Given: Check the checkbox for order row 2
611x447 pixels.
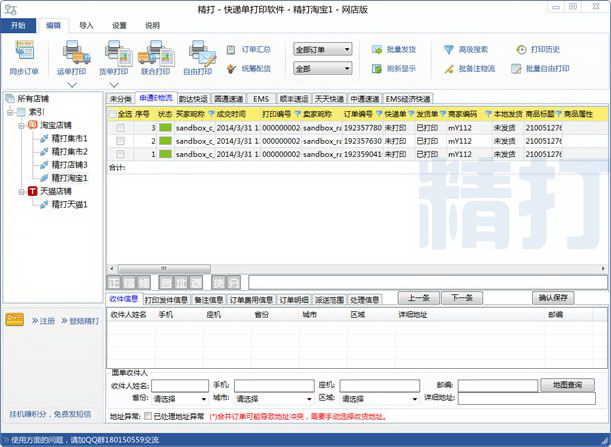Looking at the screenshot, I should tap(120, 141).
